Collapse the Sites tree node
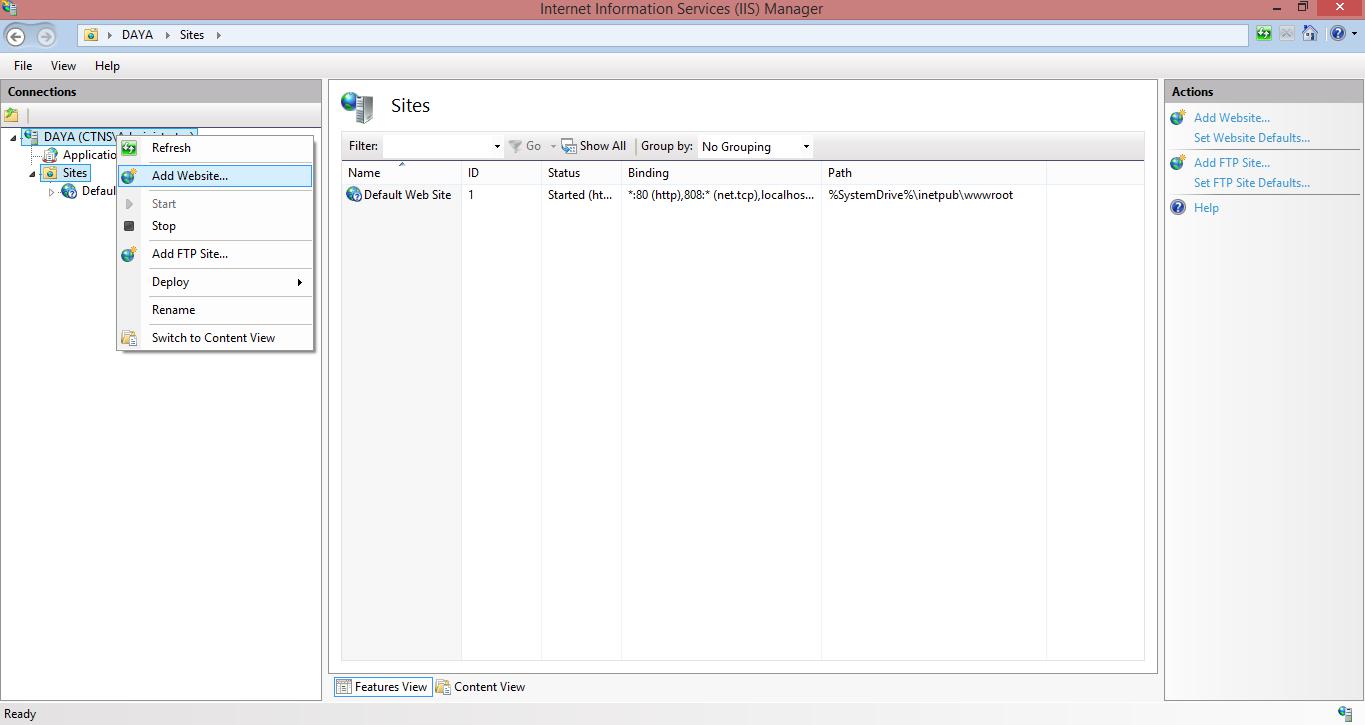 tap(32, 174)
